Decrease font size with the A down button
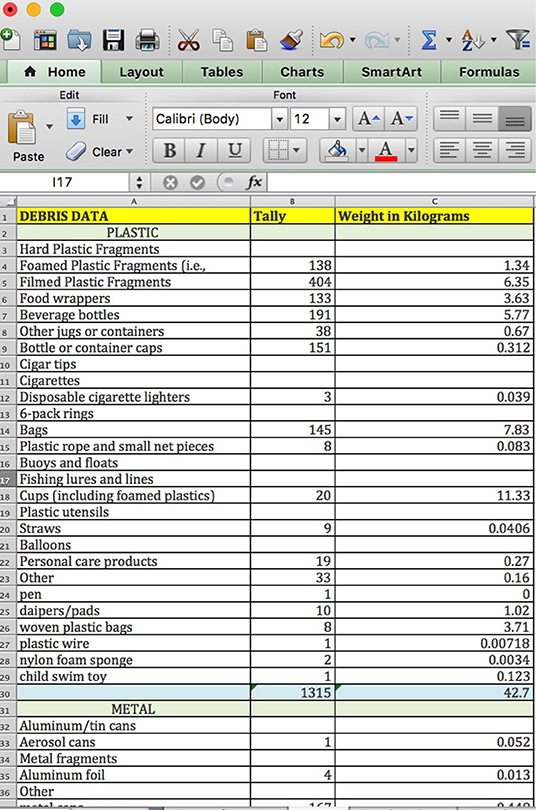Viewport: 536px width, 810px height. (401, 119)
